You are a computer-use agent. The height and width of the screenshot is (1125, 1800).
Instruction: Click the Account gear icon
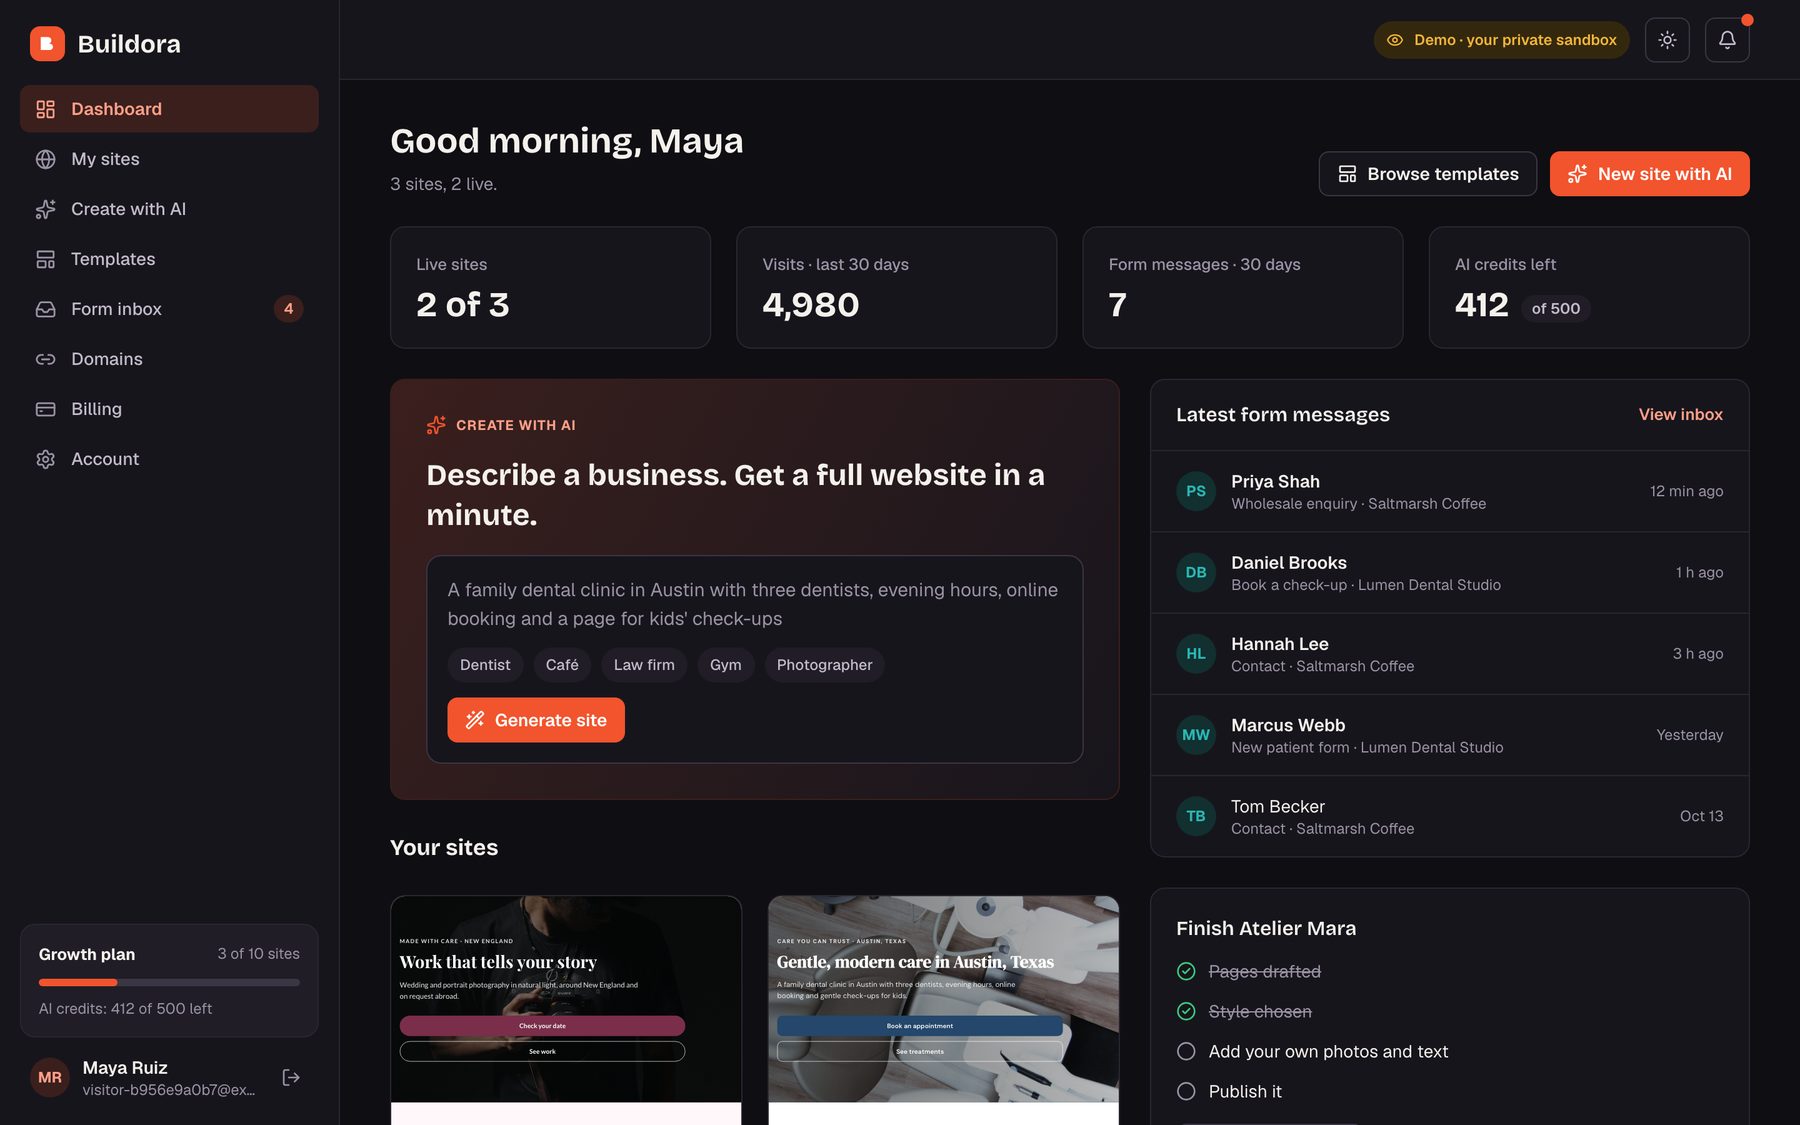[46, 459]
